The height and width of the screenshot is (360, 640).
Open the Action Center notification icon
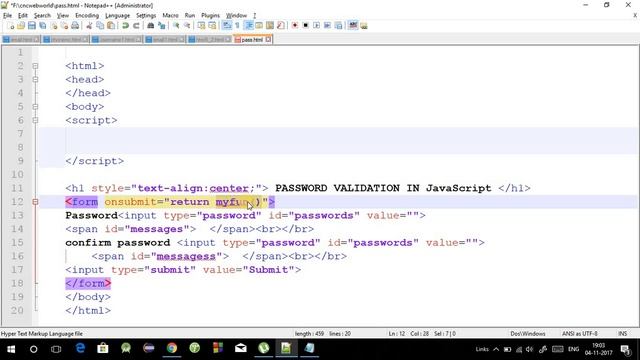click(x=625, y=349)
